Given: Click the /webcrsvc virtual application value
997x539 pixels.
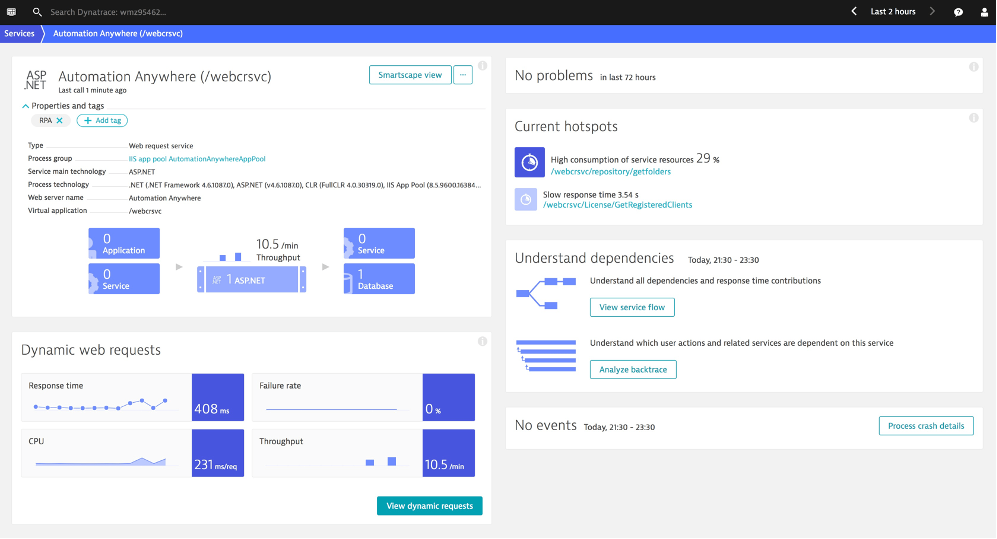Looking at the screenshot, I should click(x=145, y=211).
